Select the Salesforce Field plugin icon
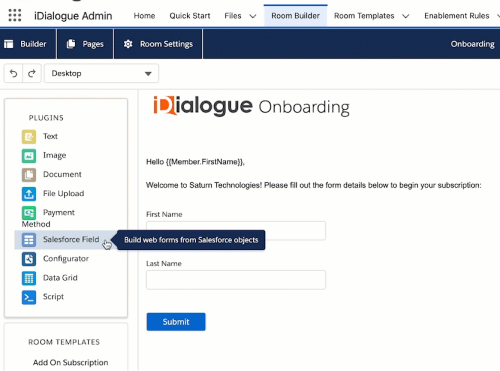The height and width of the screenshot is (371, 500). 29,240
